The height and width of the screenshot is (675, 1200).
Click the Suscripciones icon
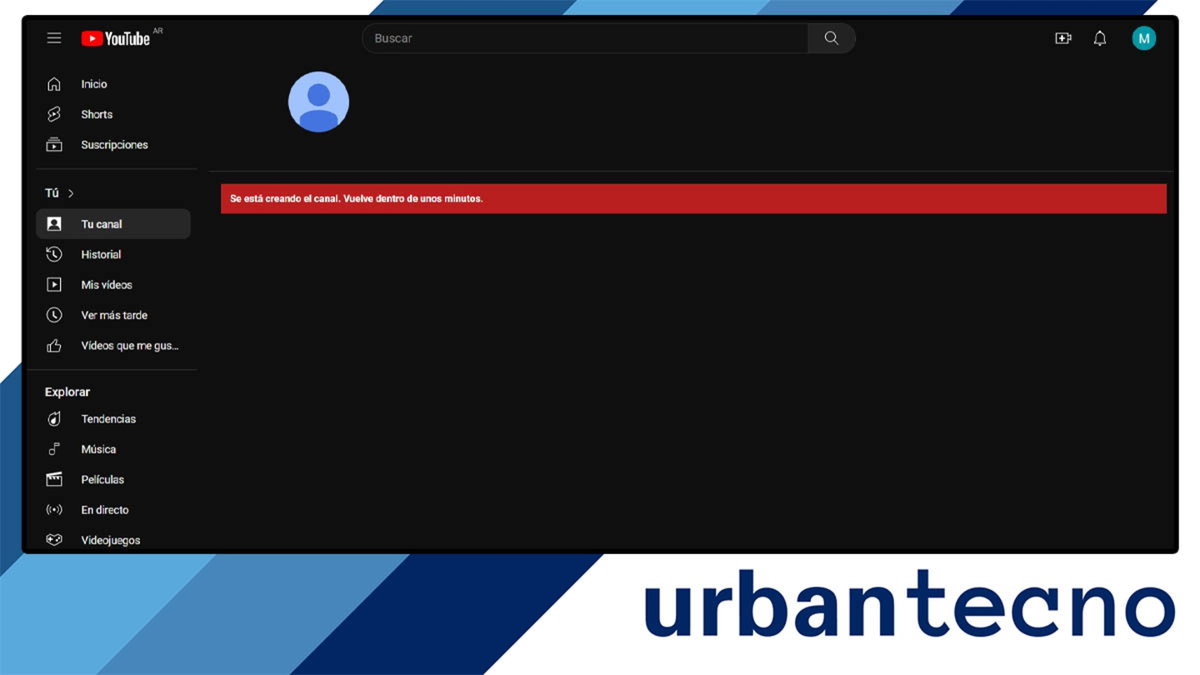[x=54, y=145]
